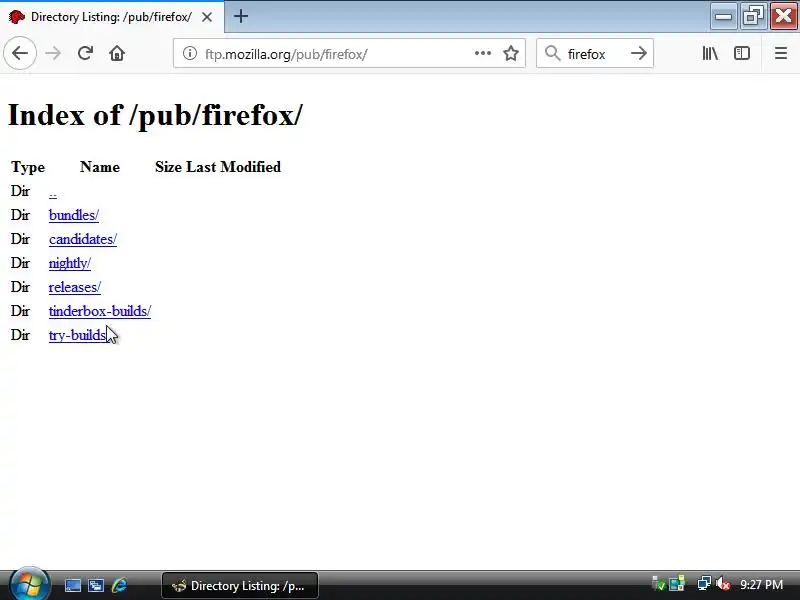Show site information for ftp.mozilla.org
The height and width of the screenshot is (600, 800).
click(x=189, y=53)
